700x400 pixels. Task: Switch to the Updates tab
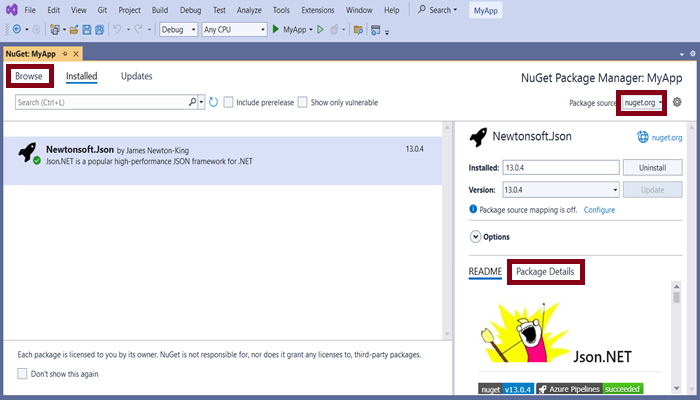(x=137, y=76)
